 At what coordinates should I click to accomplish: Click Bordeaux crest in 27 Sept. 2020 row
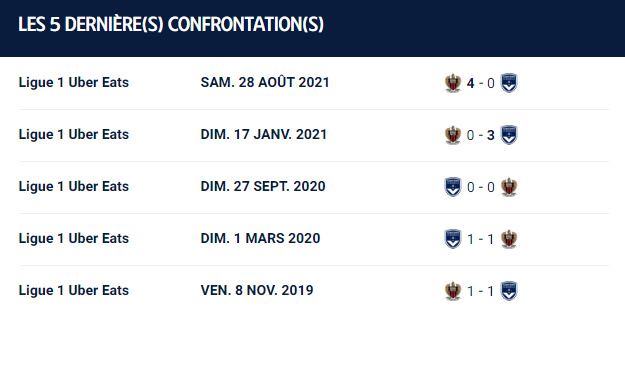pos(453,187)
